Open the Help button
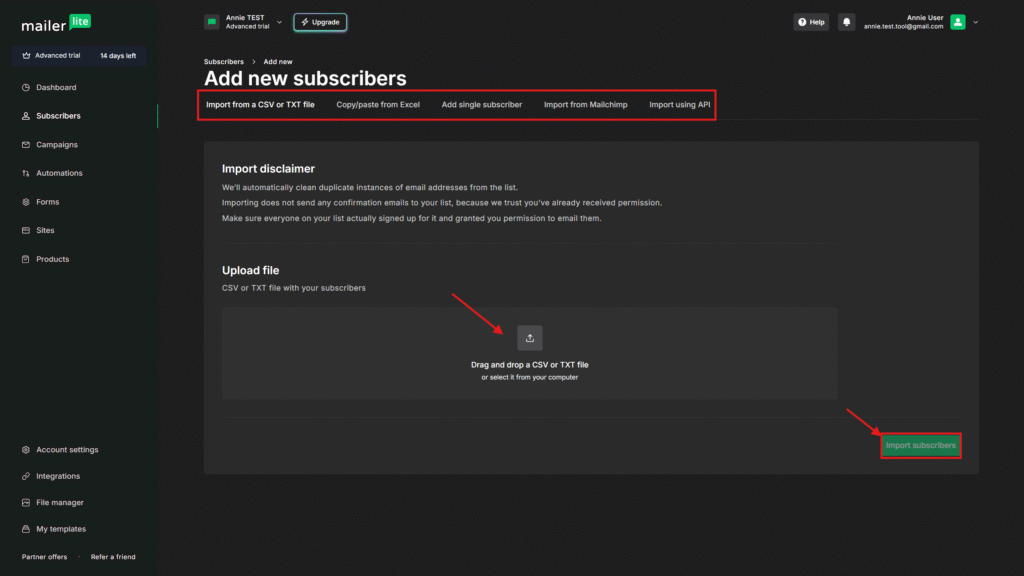The image size is (1024, 576). 811,22
